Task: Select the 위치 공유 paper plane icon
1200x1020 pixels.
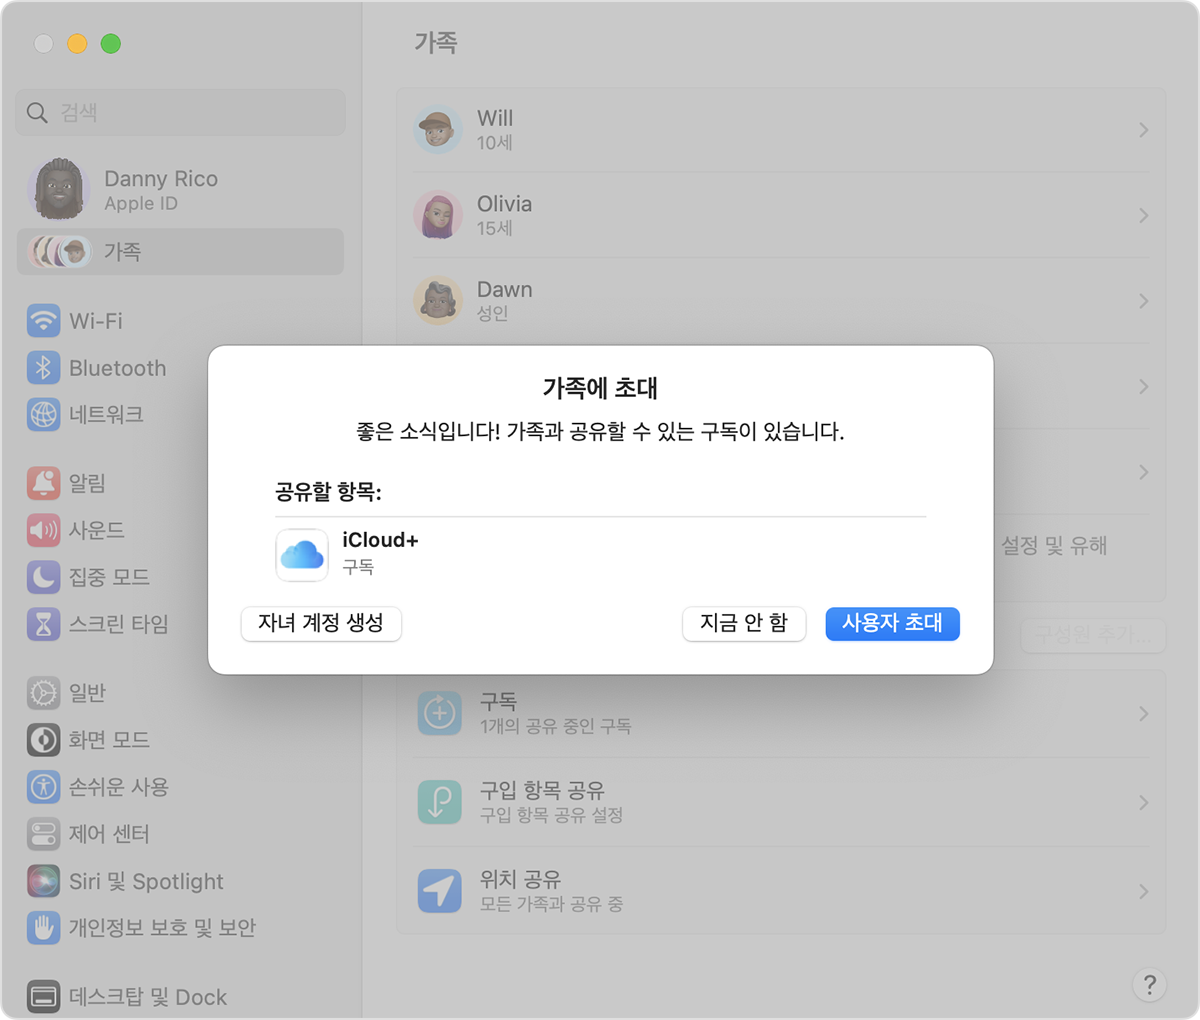Action: coord(439,890)
